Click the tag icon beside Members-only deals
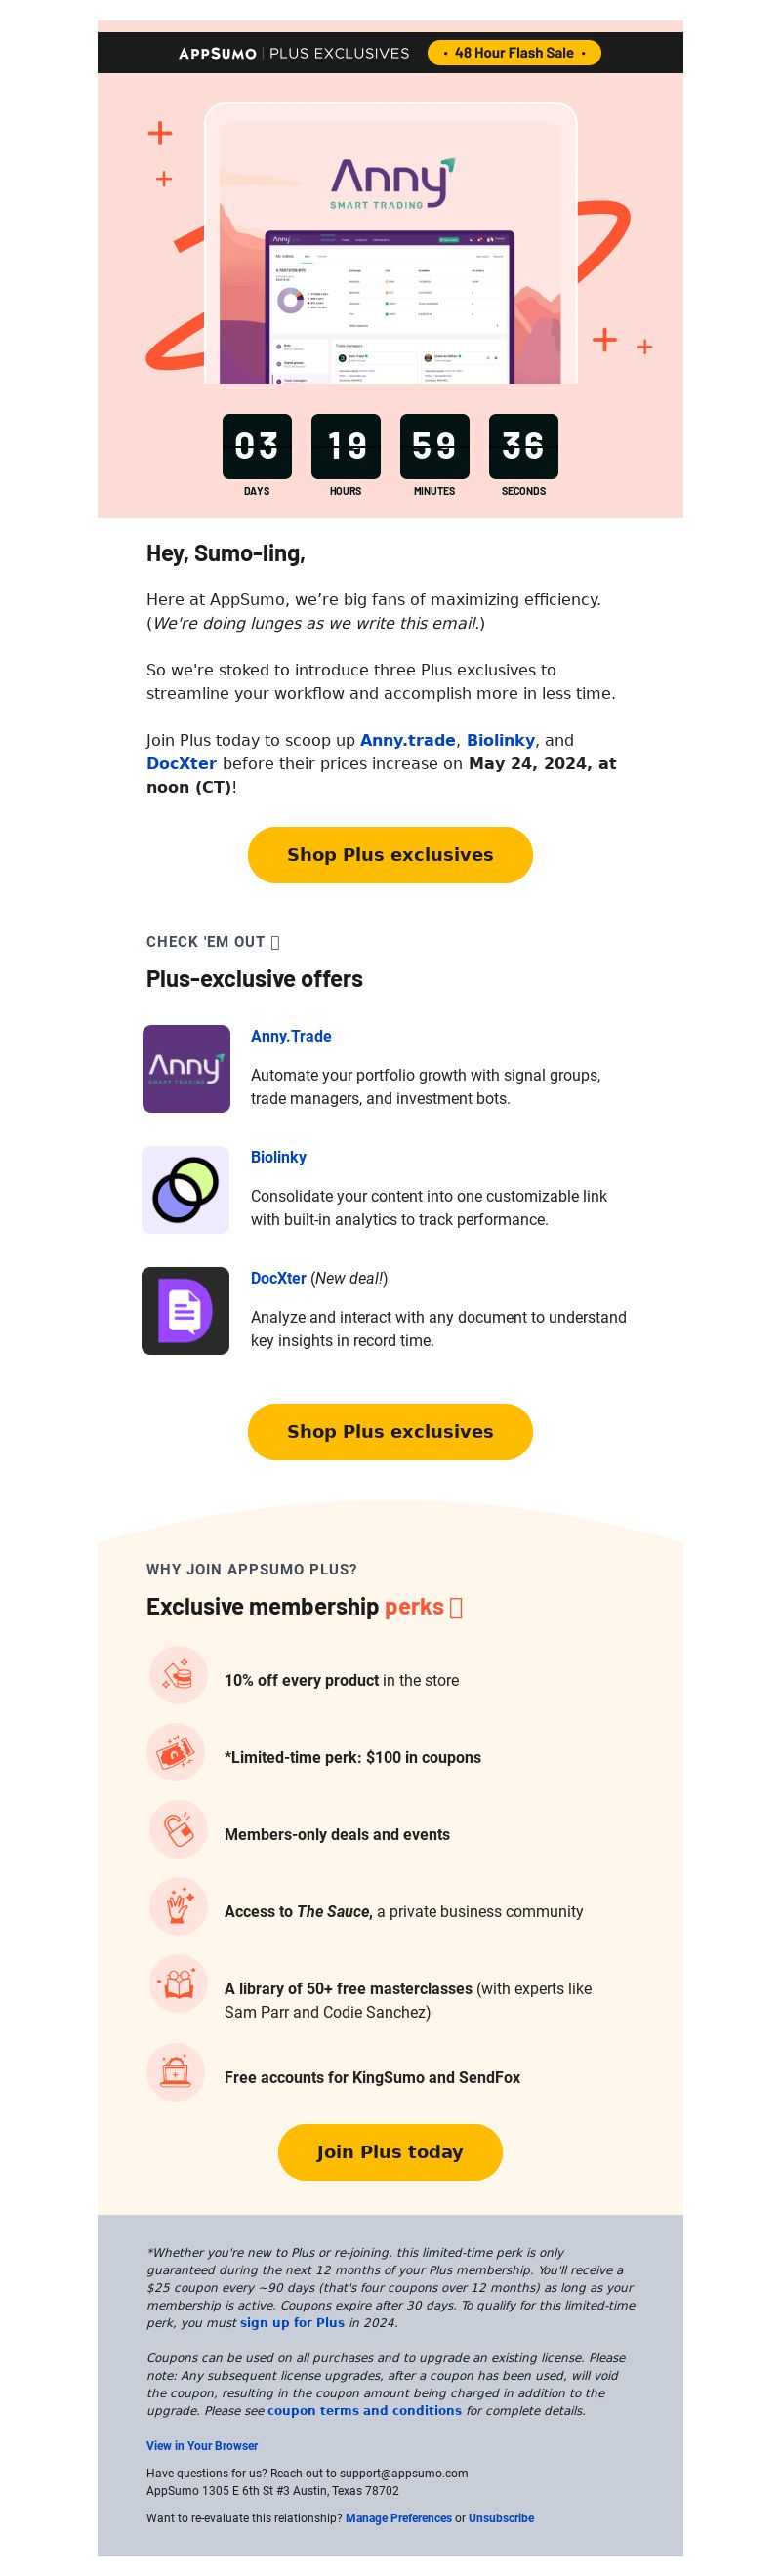The image size is (781, 2576). 178,1829
